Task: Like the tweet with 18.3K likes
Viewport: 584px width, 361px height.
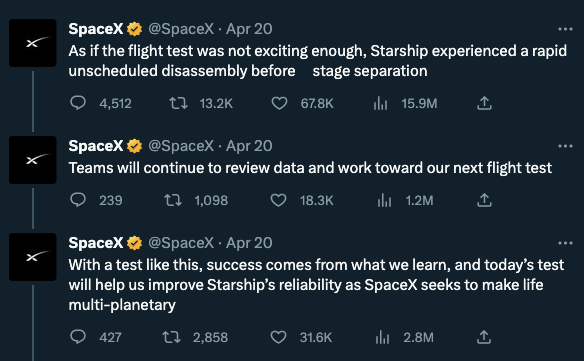Action: coord(278,200)
